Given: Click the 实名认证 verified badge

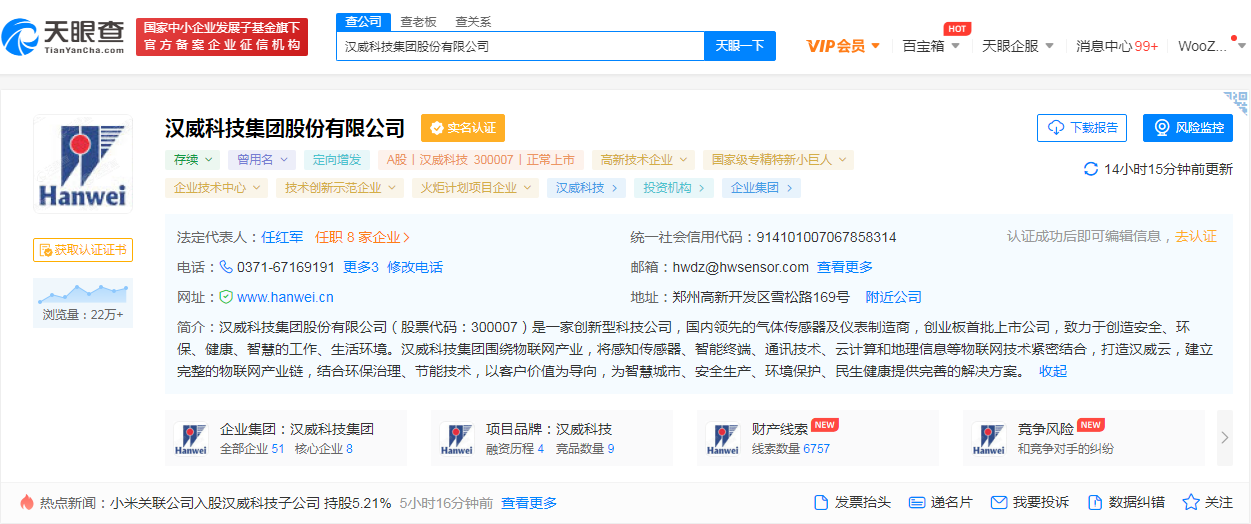Looking at the screenshot, I should [463, 128].
